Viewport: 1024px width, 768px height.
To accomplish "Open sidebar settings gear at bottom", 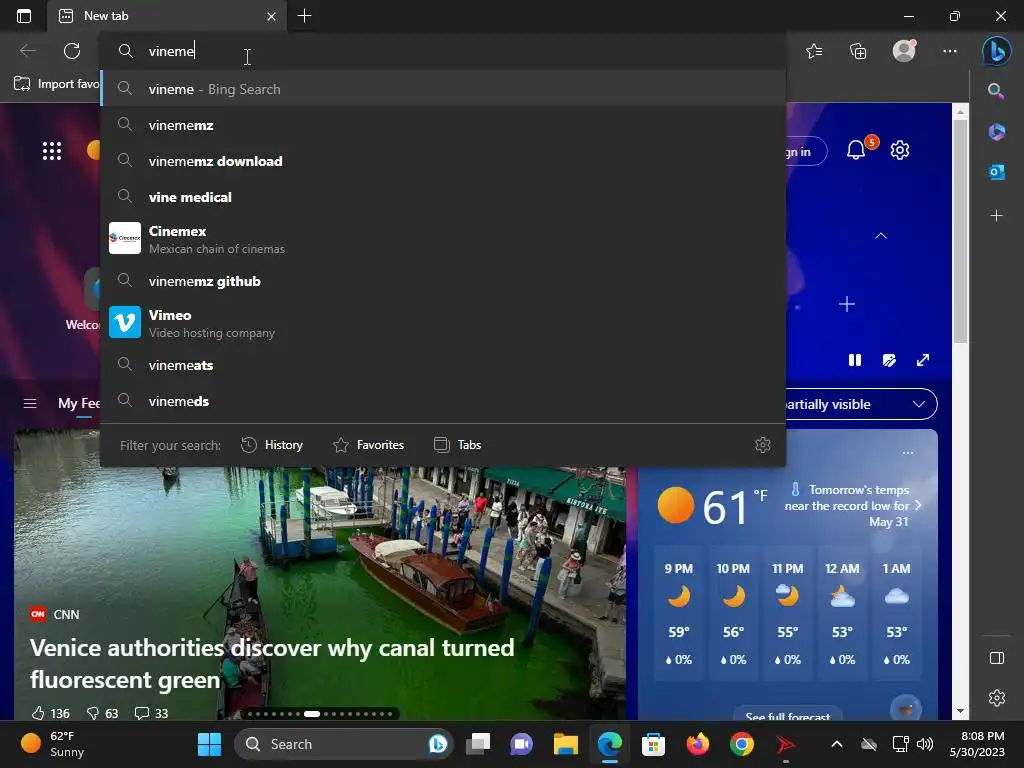I will tap(997, 698).
